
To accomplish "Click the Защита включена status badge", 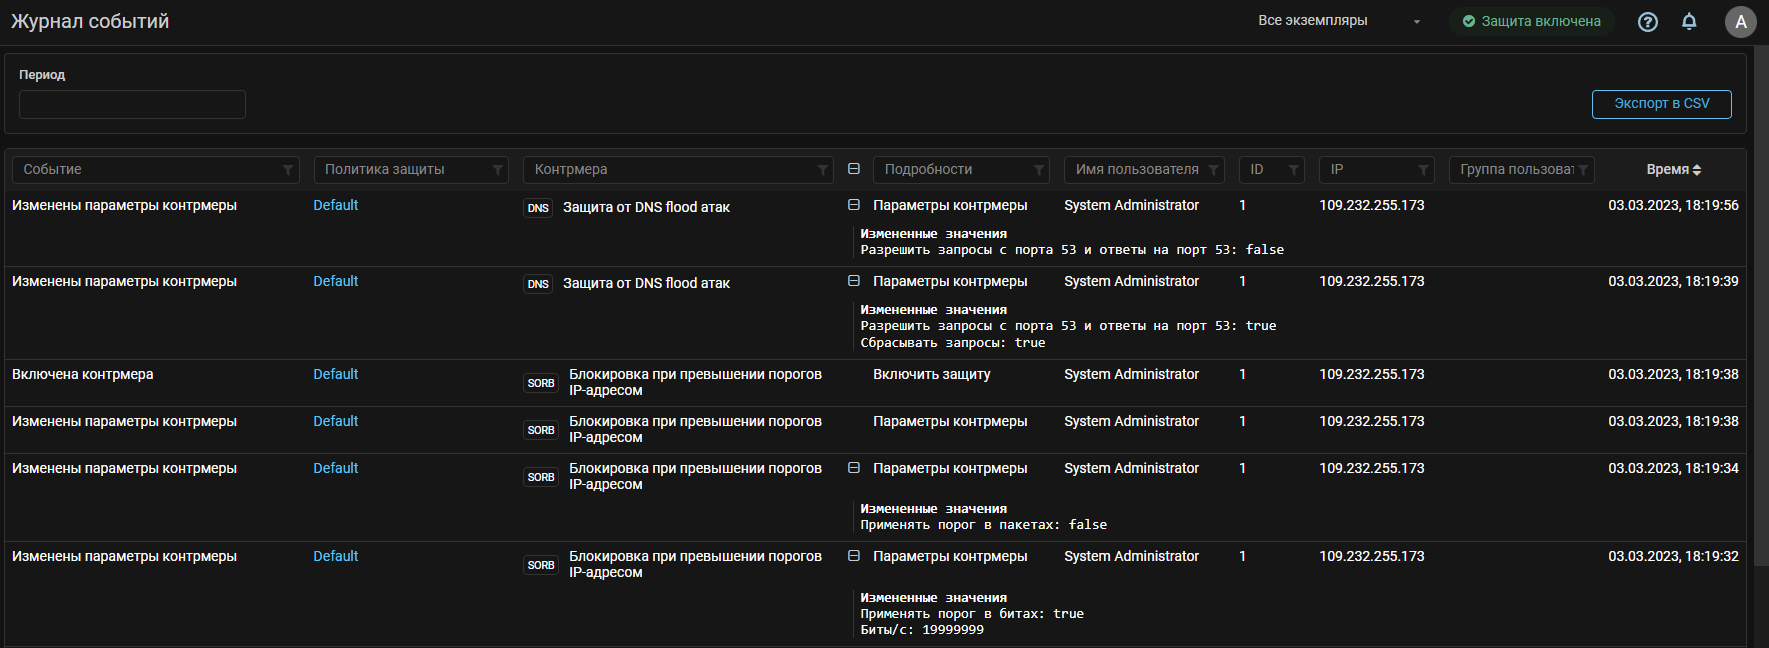I will point(1531,21).
